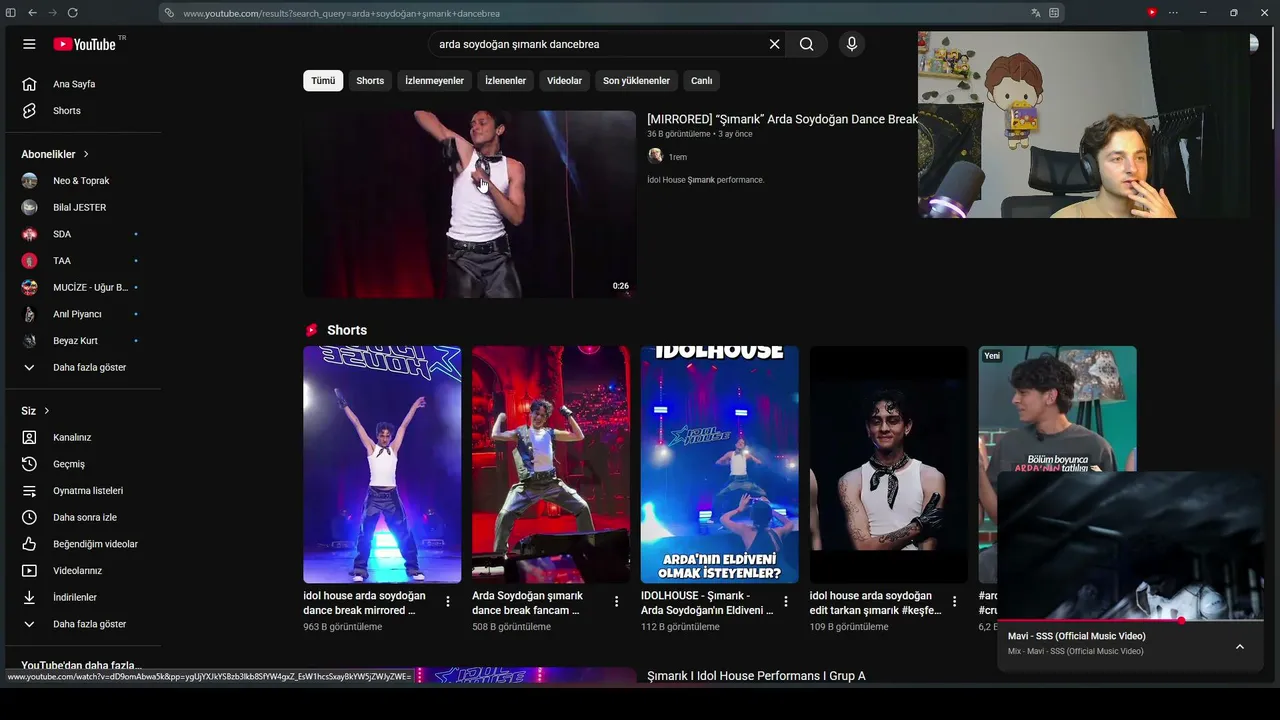
Task: Open the YouTube hamburger guide menu
Action: click(x=29, y=44)
